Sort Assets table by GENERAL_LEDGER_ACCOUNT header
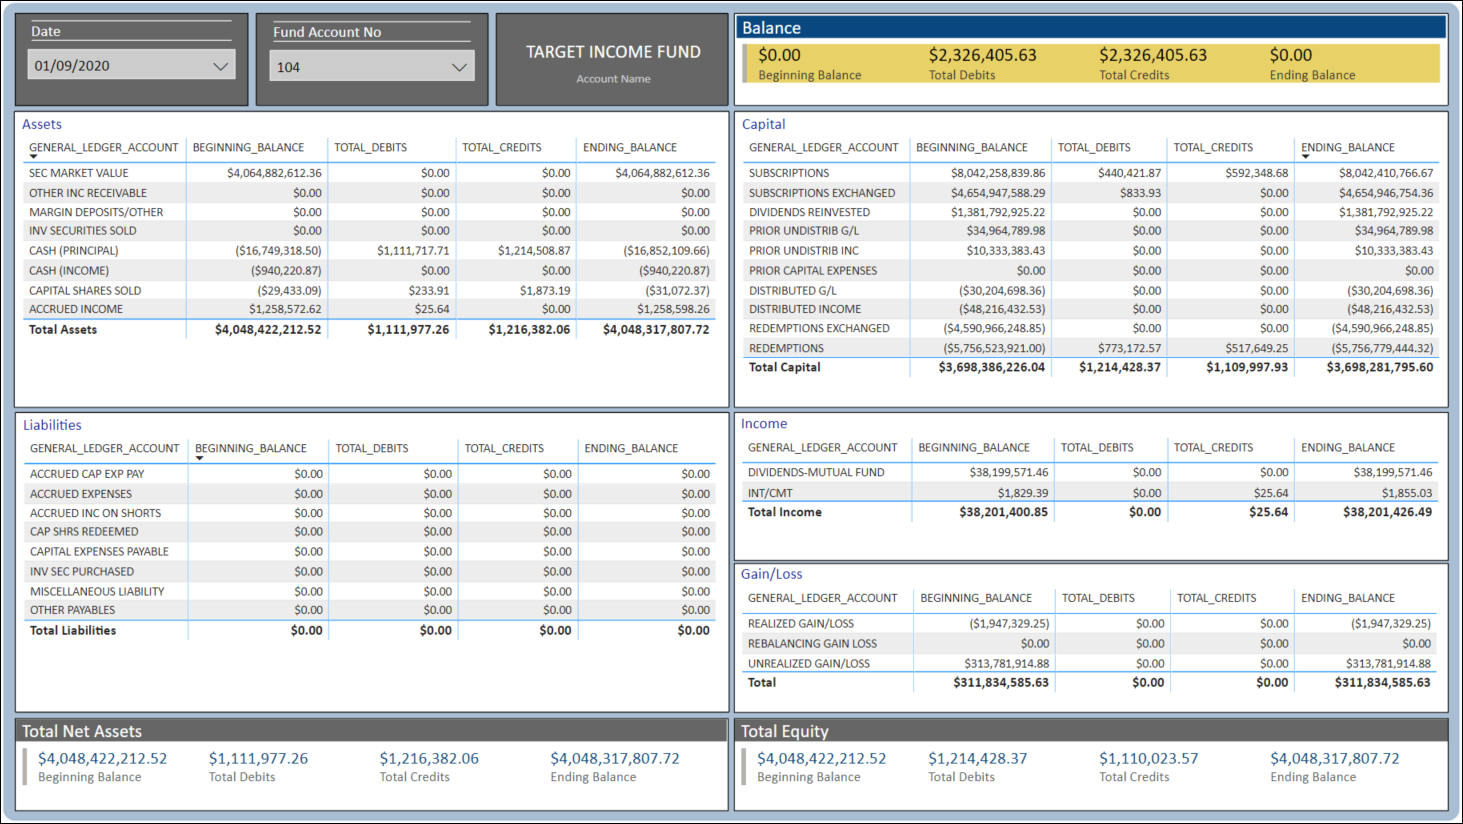This screenshot has height=824, width=1463. pyautogui.click(x=104, y=147)
